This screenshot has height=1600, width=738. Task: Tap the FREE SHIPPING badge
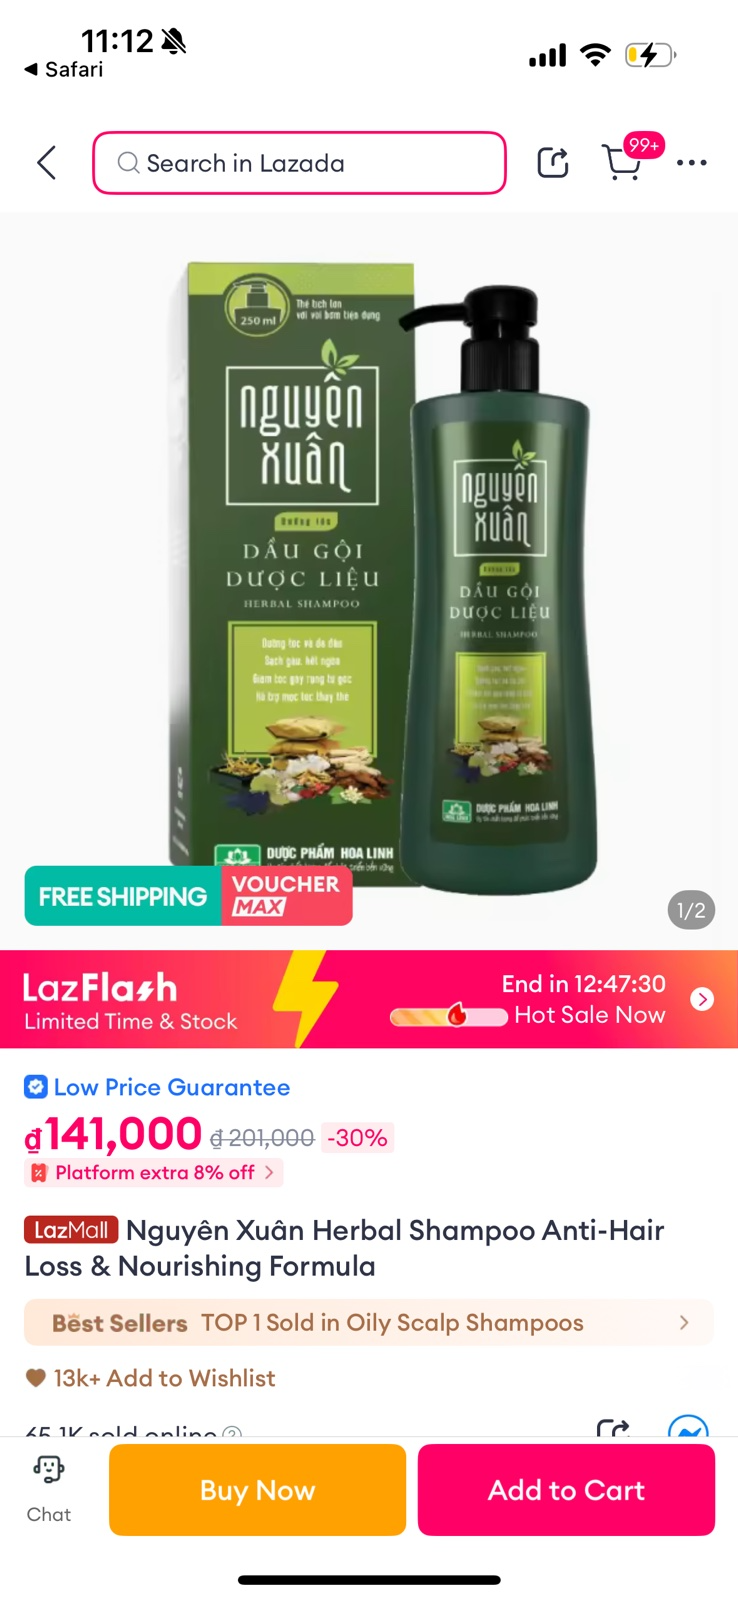[123, 896]
